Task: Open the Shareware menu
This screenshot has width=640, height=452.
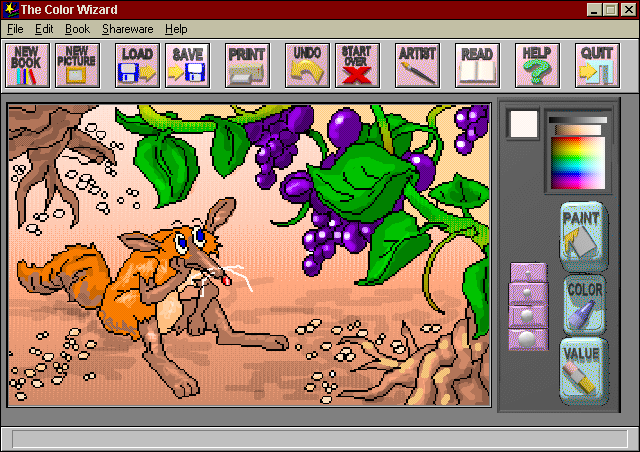Action: pyautogui.click(x=127, y=29)
